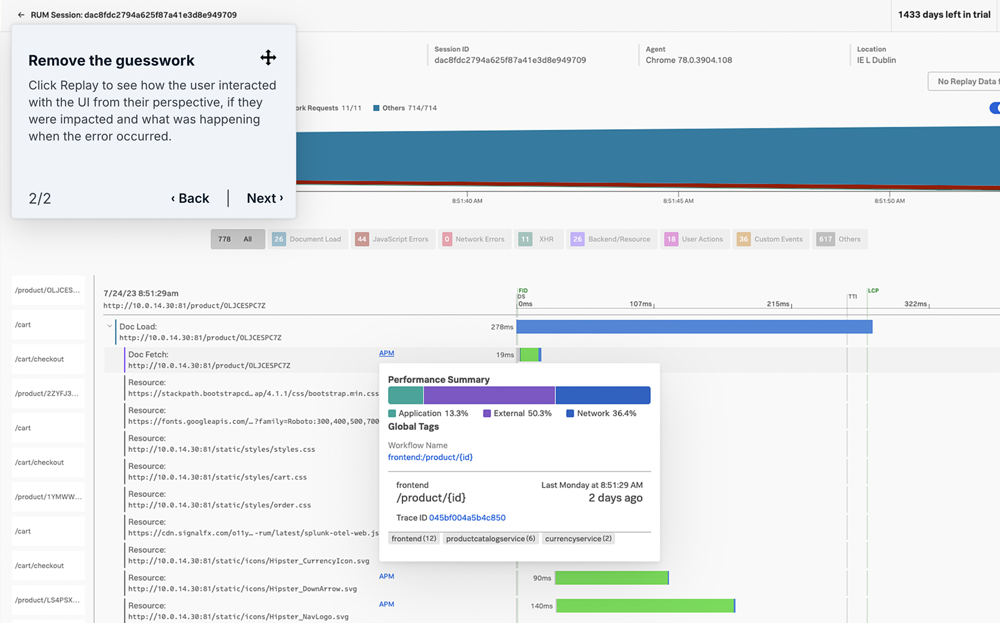1000x625 pixels.
Task: Filter by JavaScript Errors
Action: point(393,239)
